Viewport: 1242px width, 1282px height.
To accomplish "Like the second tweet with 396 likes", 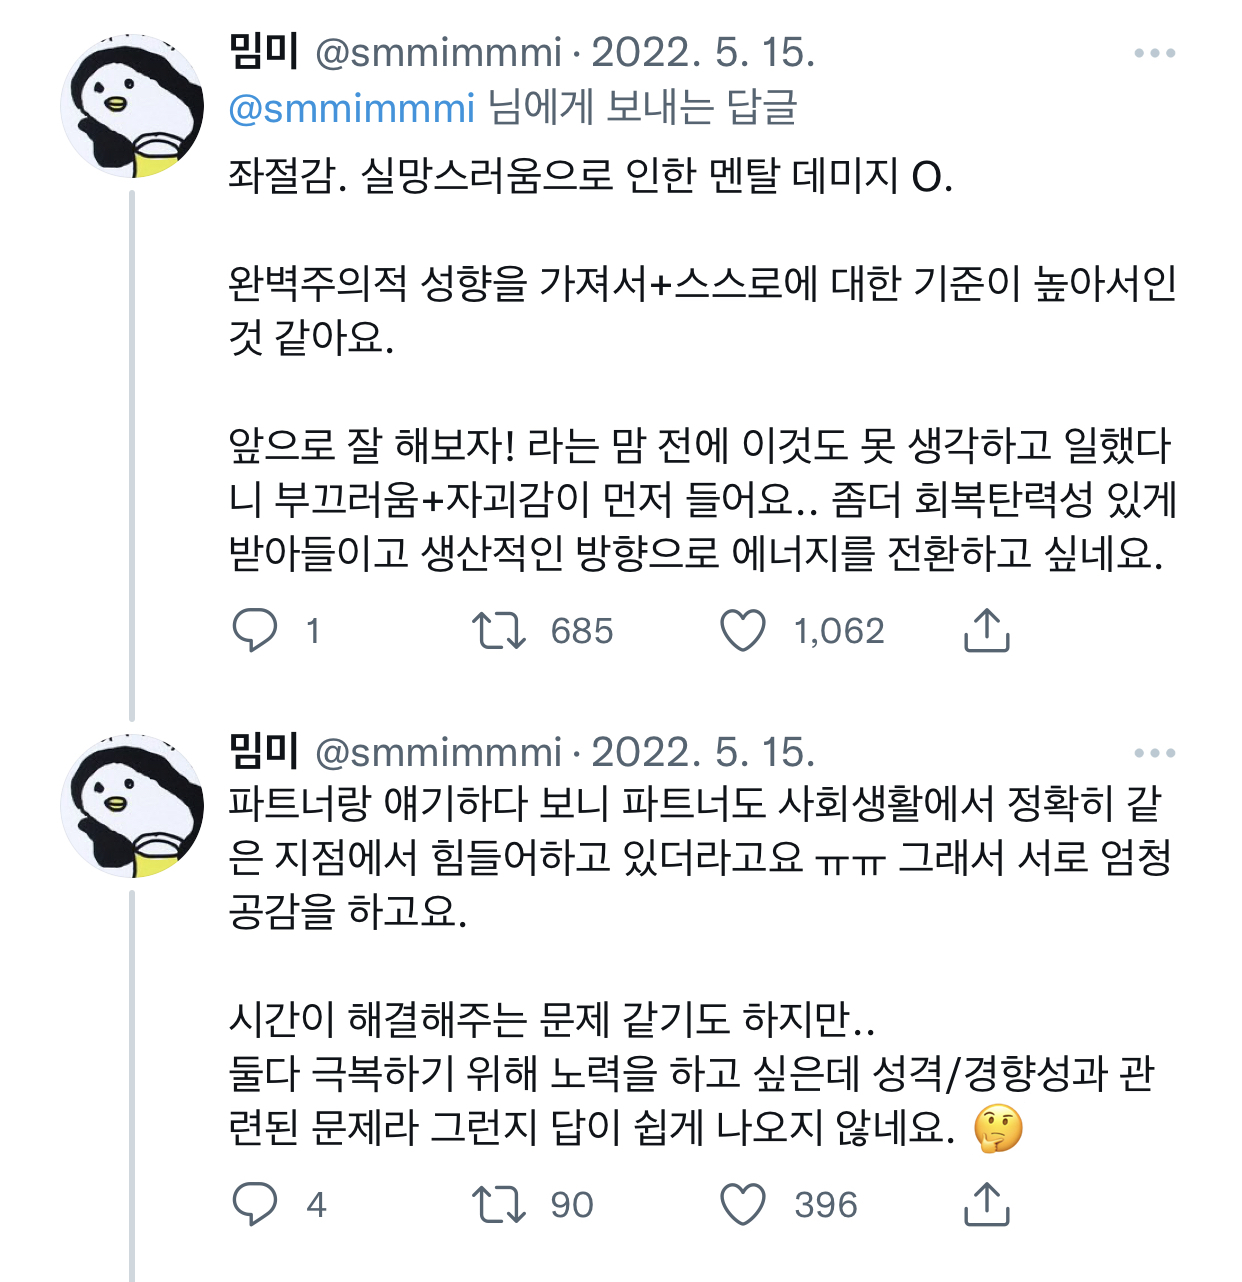I will (743, 1204).
